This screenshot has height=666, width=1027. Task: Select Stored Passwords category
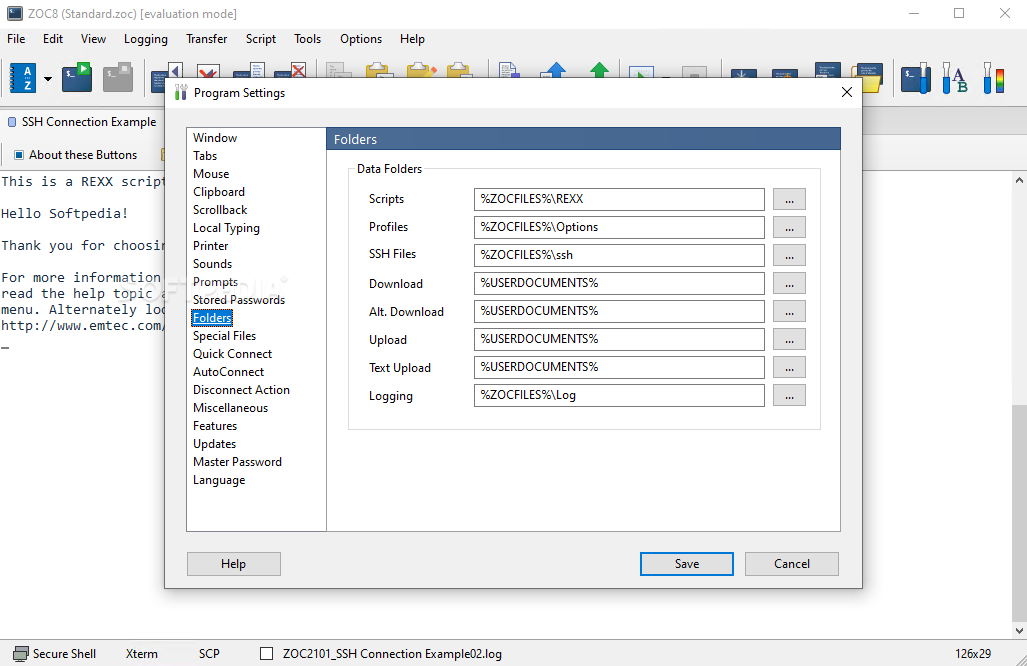[239, 299]
